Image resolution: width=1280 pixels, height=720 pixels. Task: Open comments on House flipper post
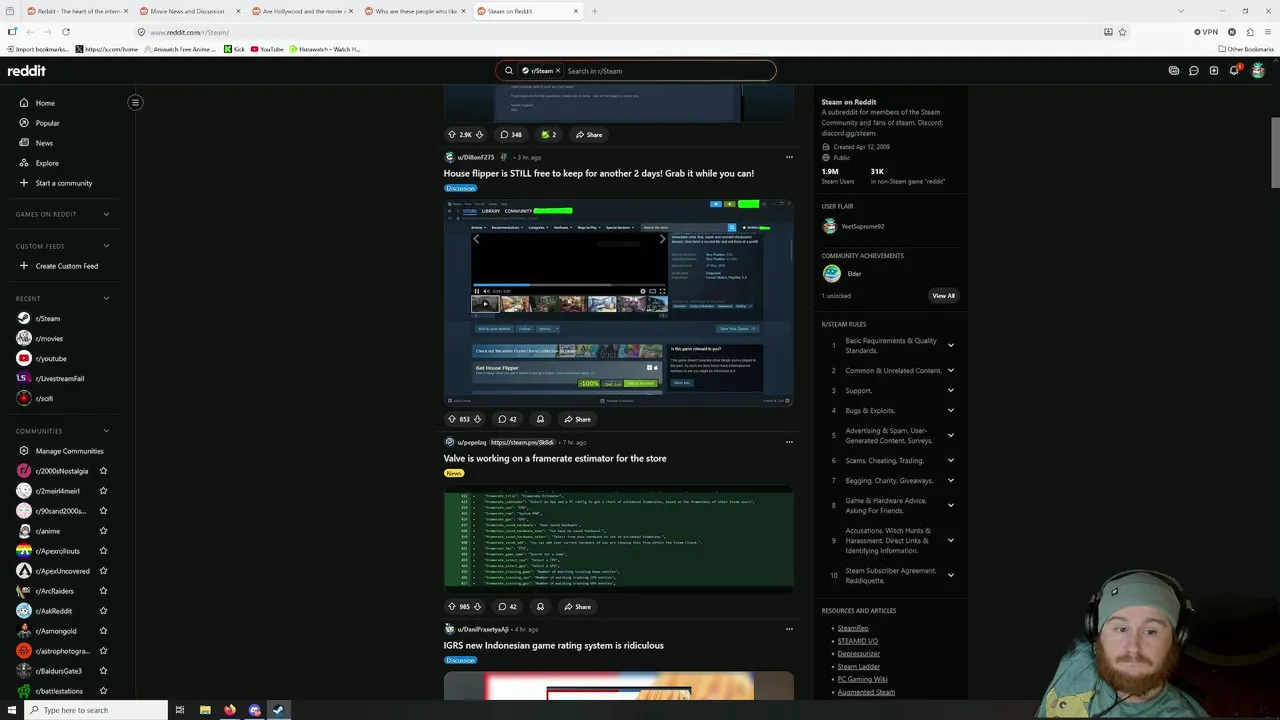tap(508, 419)
